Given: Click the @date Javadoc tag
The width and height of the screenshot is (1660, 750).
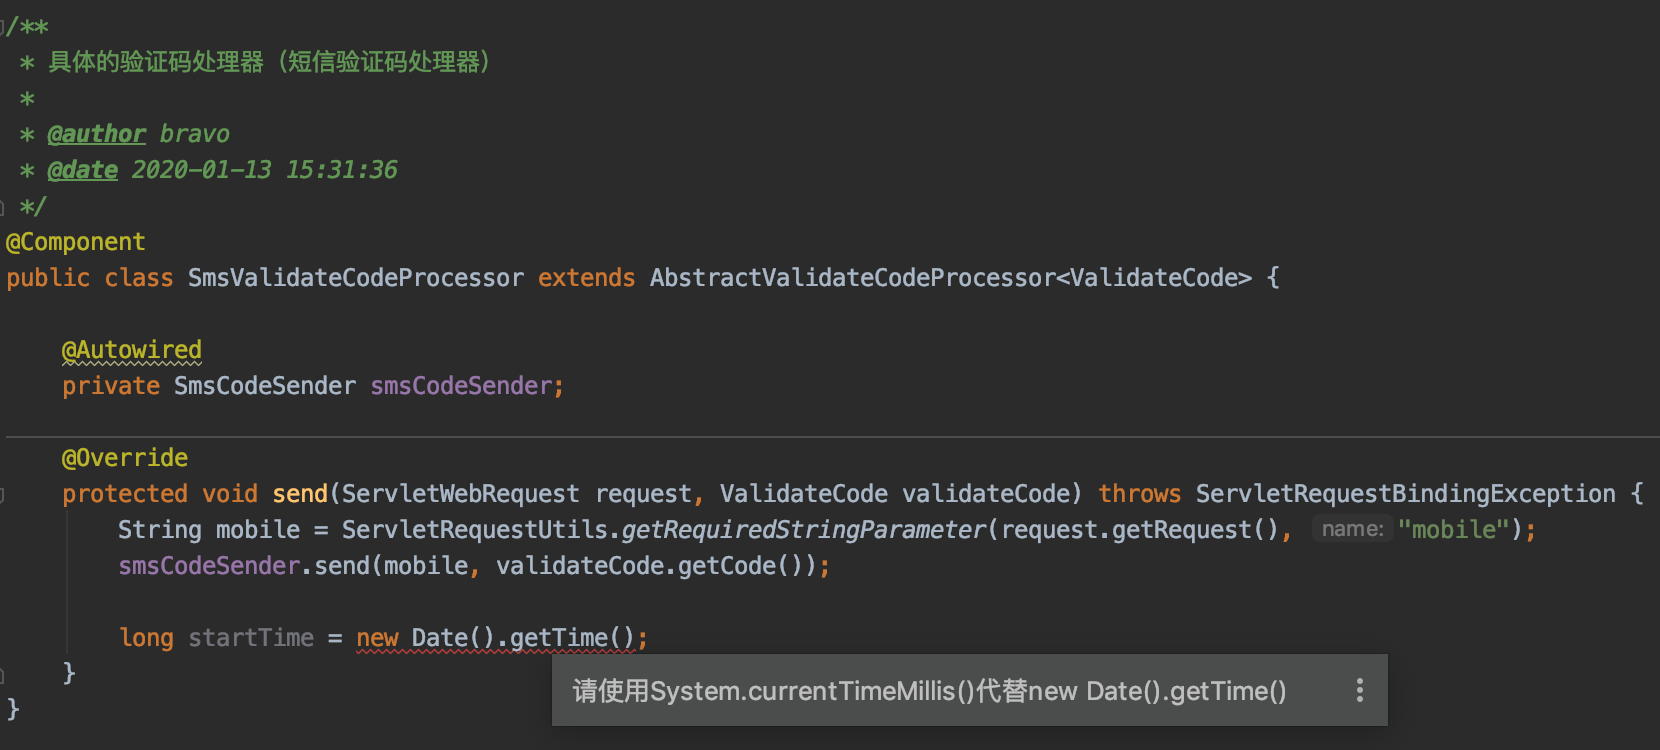Looking at the screenshot, I should (82, 170).
